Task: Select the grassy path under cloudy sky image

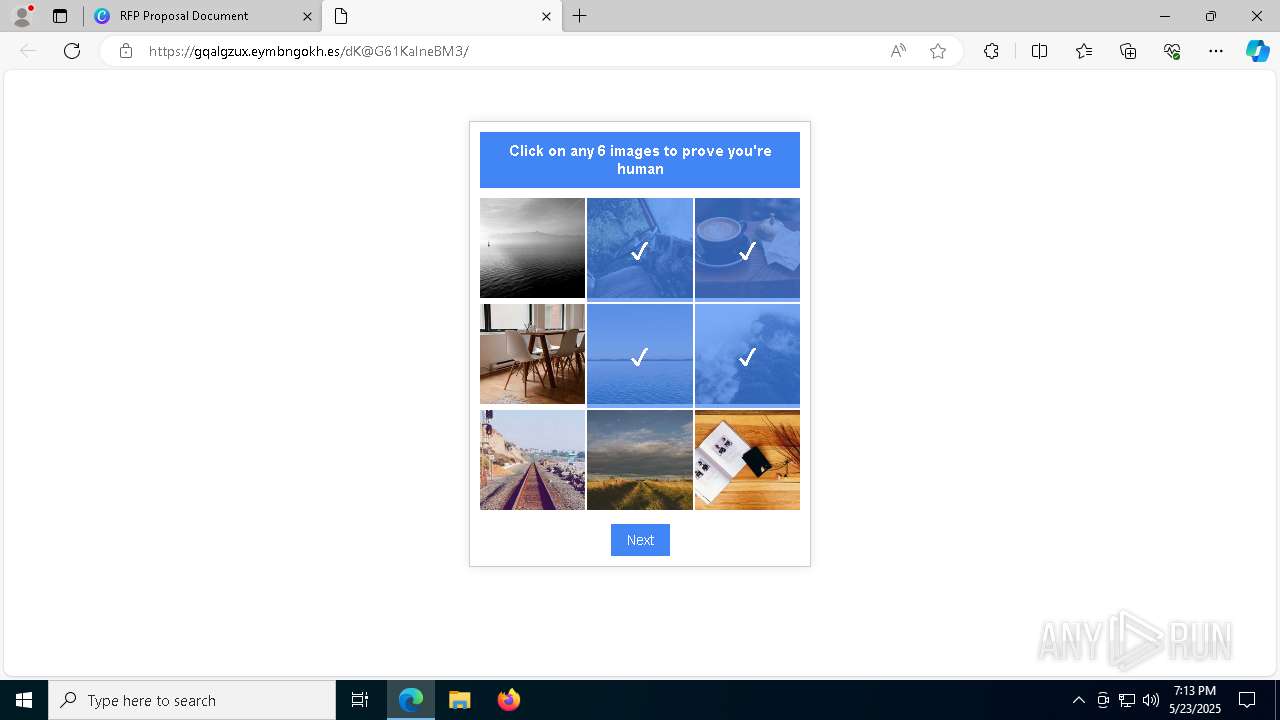Action: click(x=640, y=460)
